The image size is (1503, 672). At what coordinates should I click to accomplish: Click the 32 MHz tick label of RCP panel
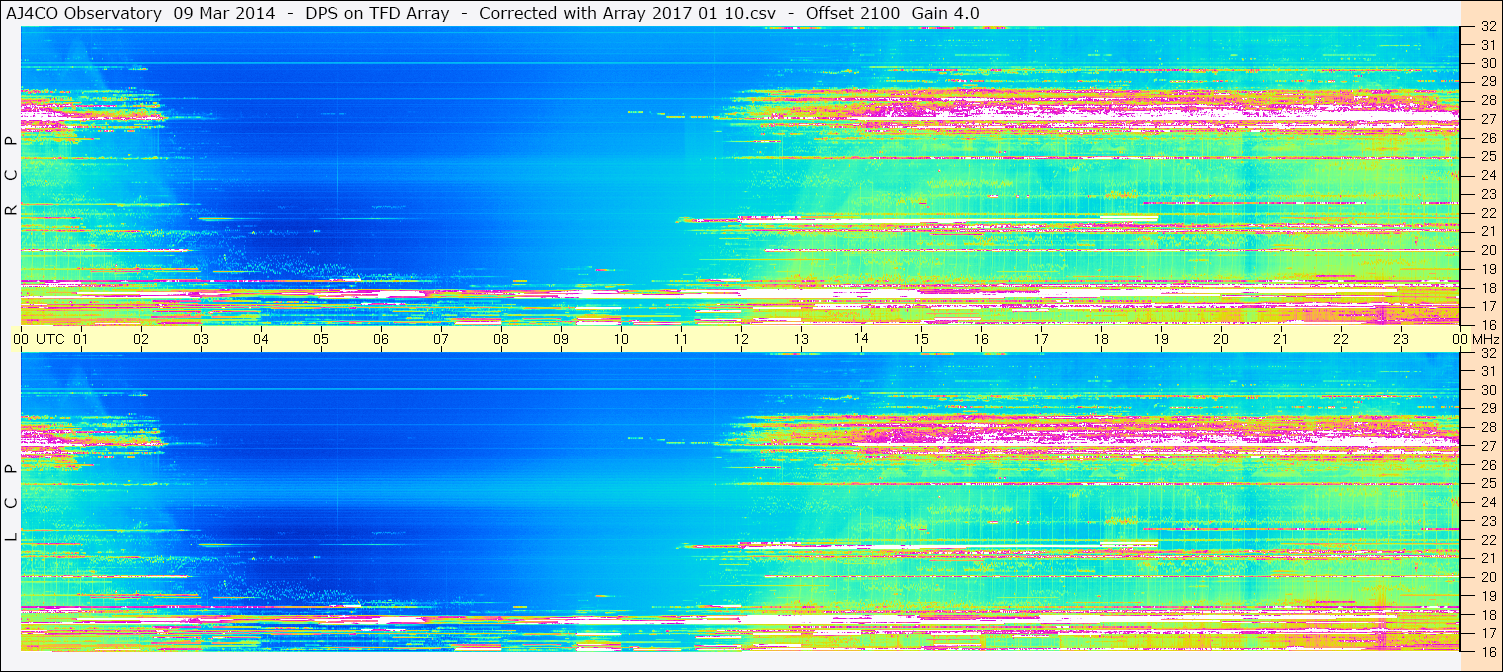pyautogui.click(x=1487, y=27)
